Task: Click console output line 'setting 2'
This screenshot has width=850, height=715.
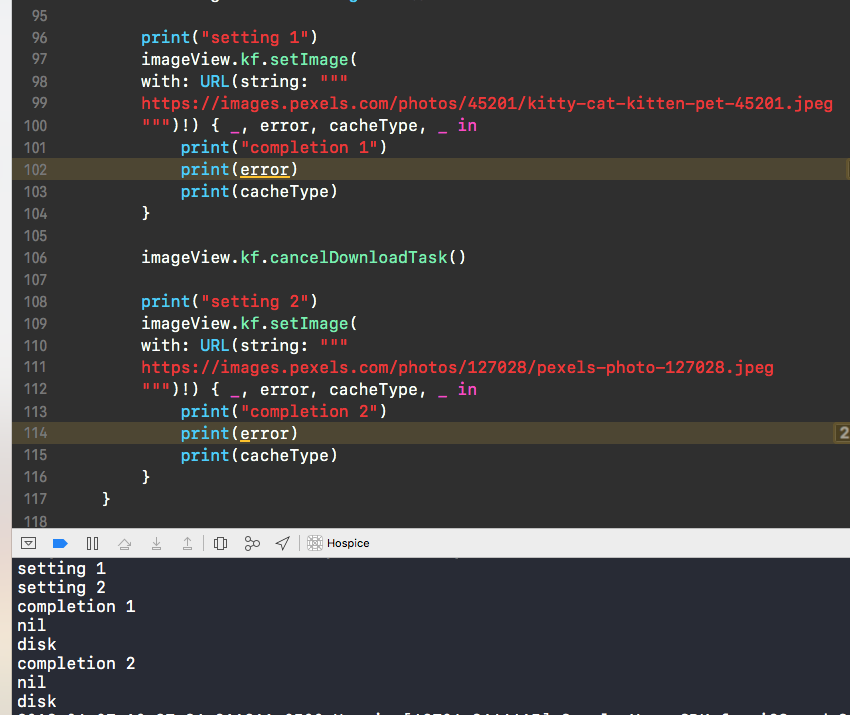Action: (61, 588)
